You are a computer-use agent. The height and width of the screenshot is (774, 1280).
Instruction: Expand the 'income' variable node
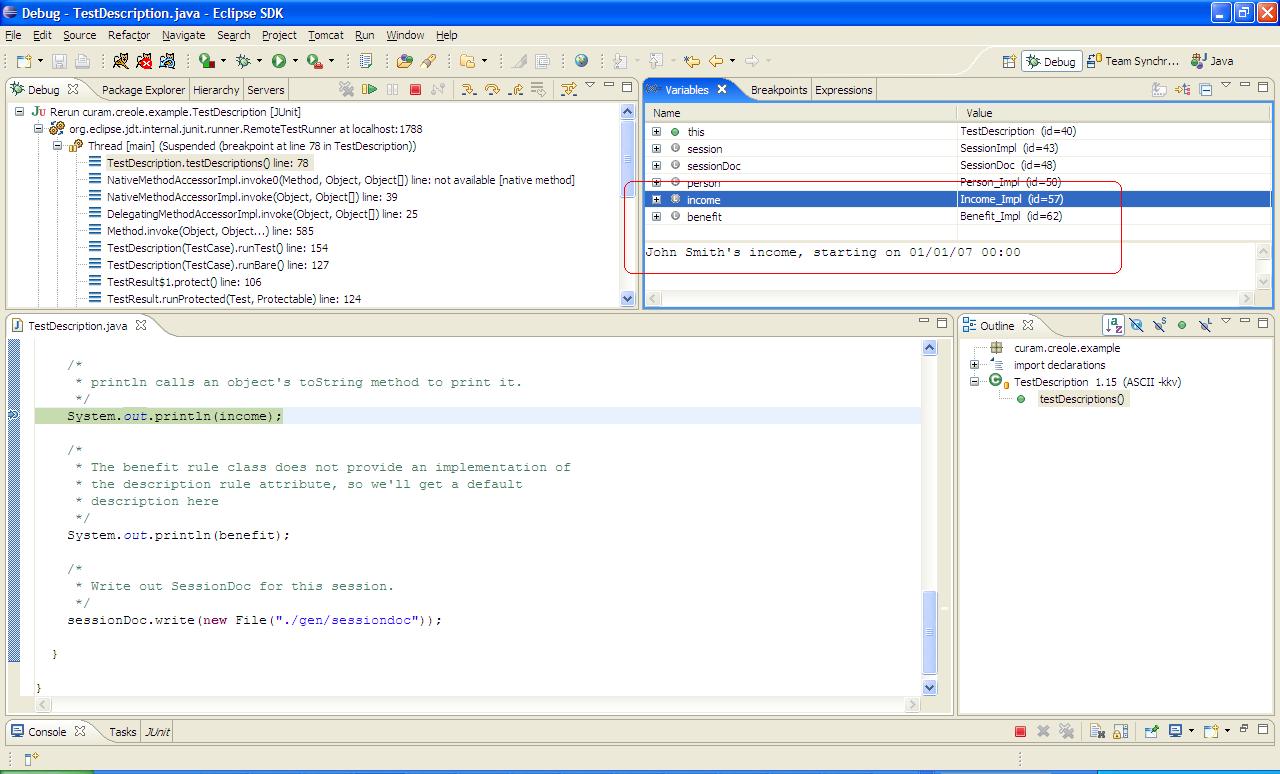tap(656, 200)
